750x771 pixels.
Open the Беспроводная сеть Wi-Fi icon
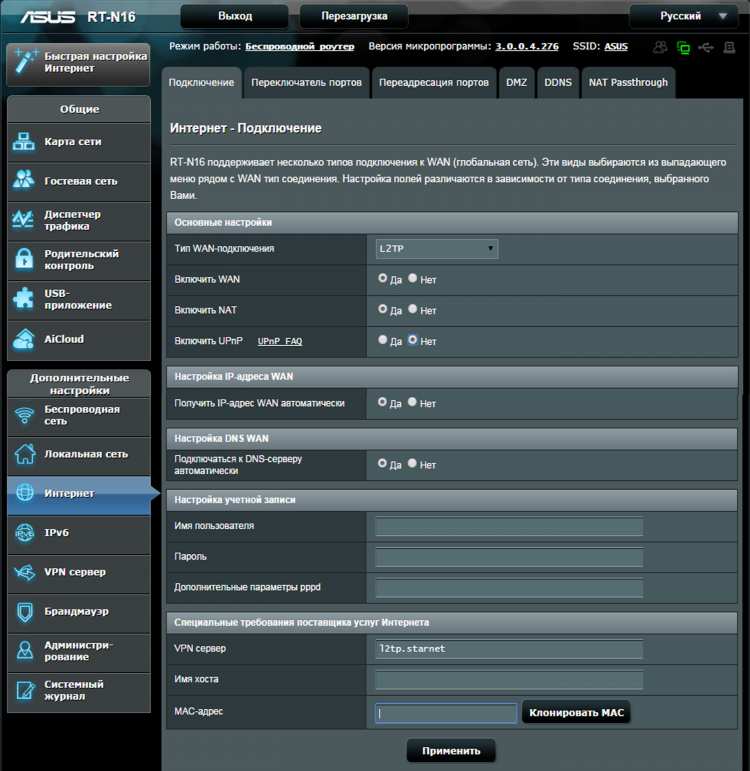(24, 415)
